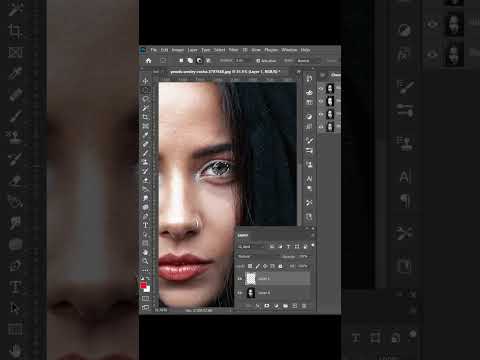Toggle second channel row visibility eye

coord(321,101)
